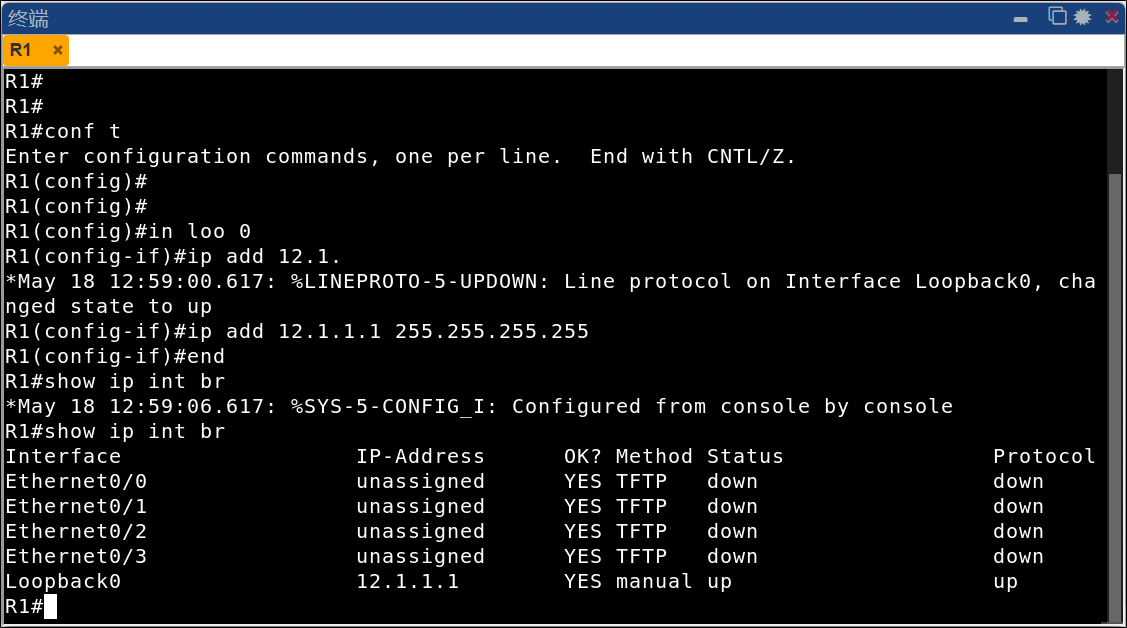Image resolution: width=1127 pixels, height=628 pixels.
Task: Click the IP-Address column header
Action: point(420,456)
